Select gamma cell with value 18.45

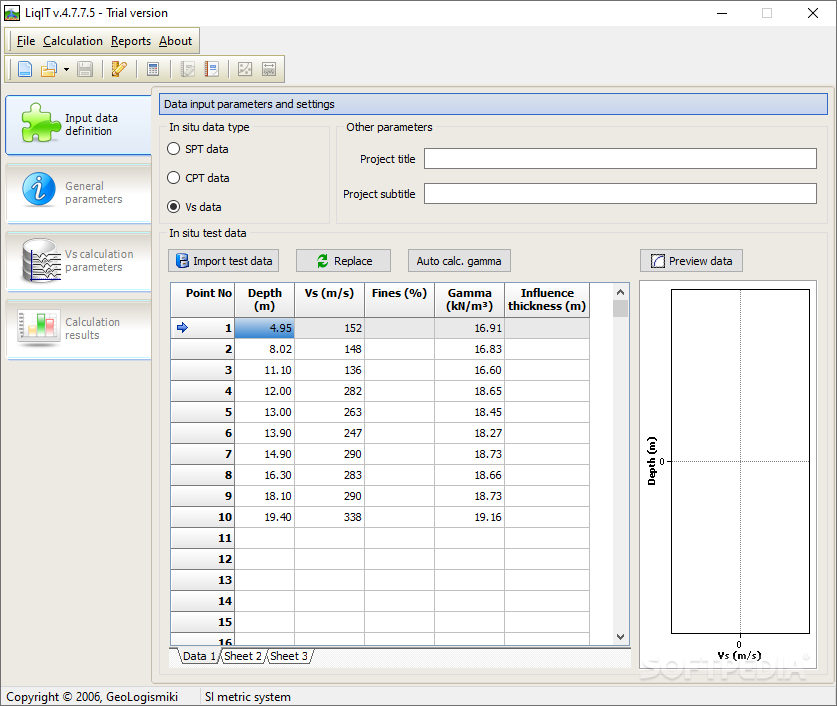[x=470, y=412]
